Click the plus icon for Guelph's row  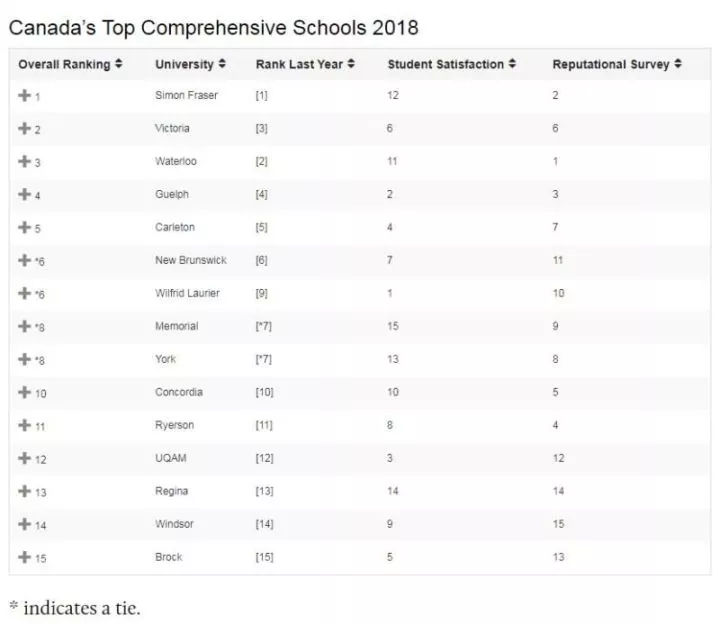(x=25, y=194)
